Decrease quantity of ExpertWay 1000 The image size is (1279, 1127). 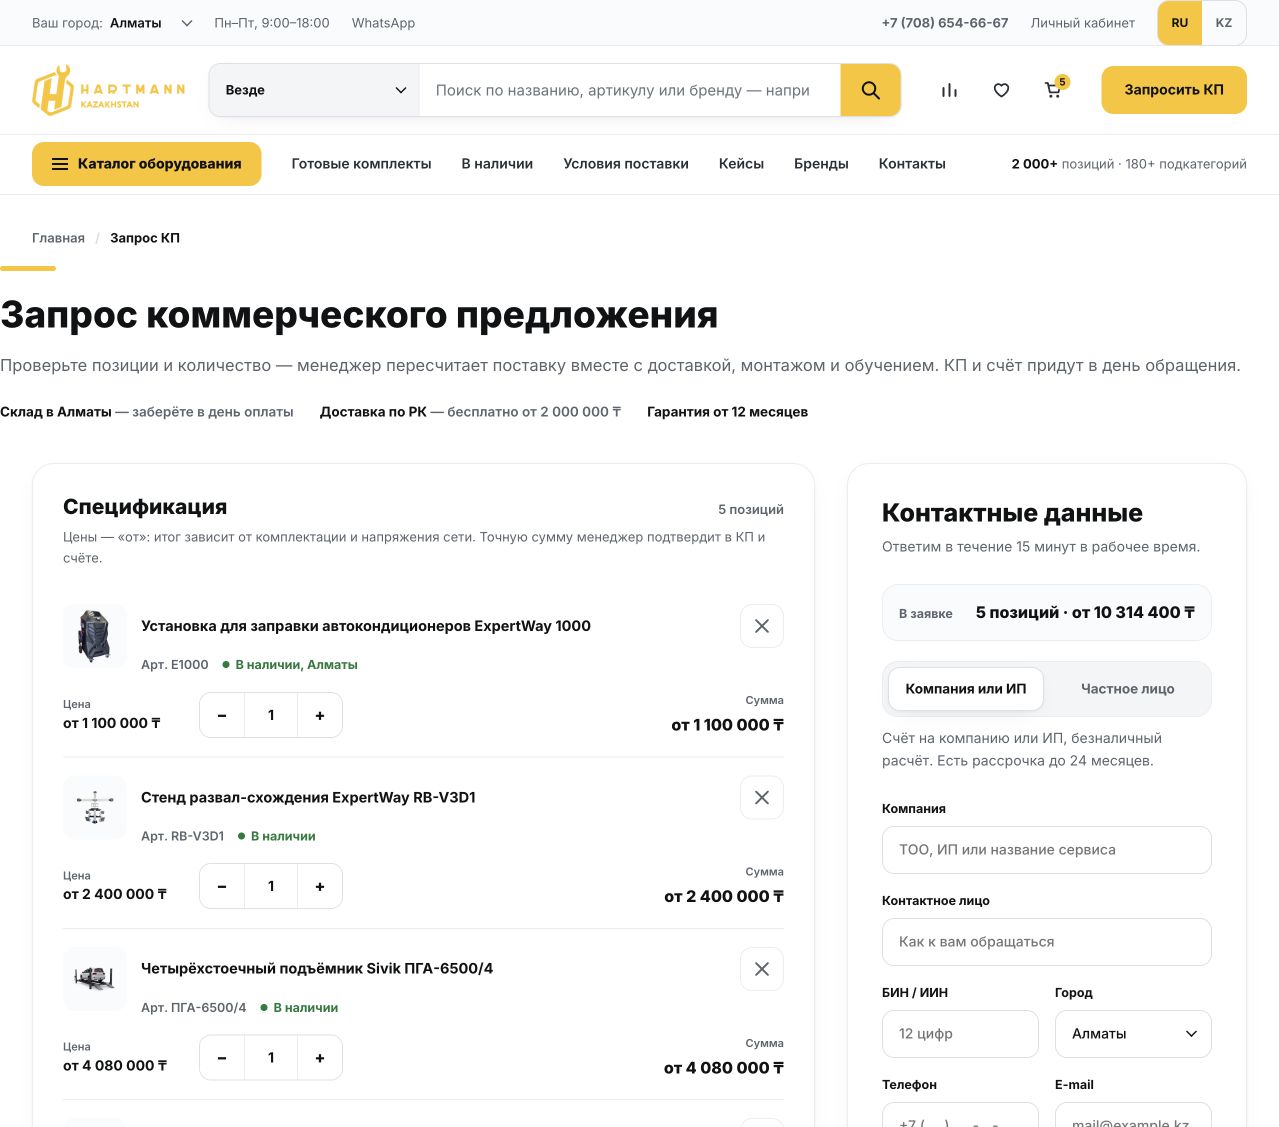click(222, 715)
